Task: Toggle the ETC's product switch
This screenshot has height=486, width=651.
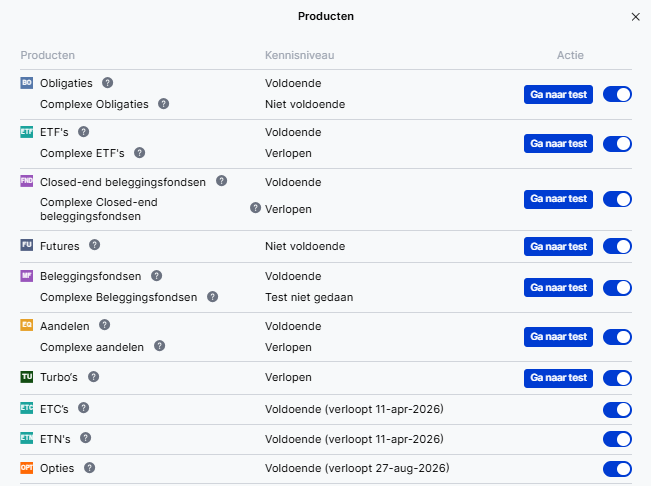Action: click(x=617, y=409)
